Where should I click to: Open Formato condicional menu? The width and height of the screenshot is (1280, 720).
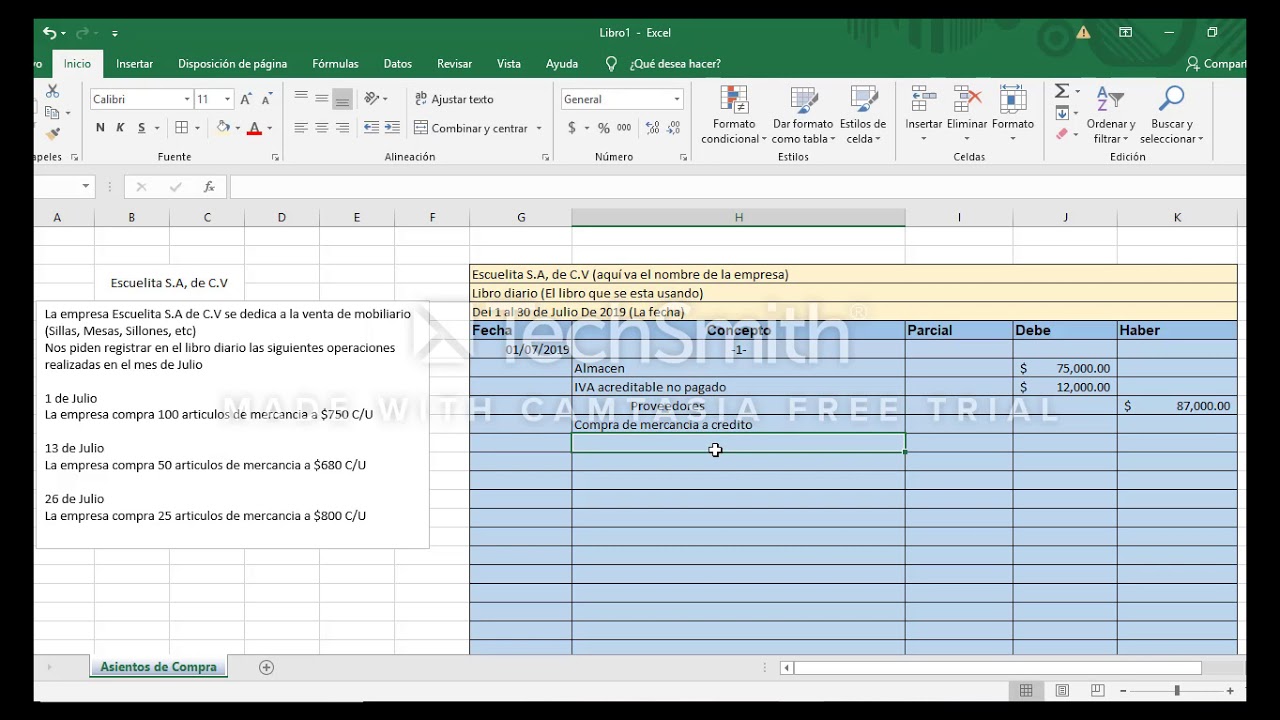tap(734, 115)
